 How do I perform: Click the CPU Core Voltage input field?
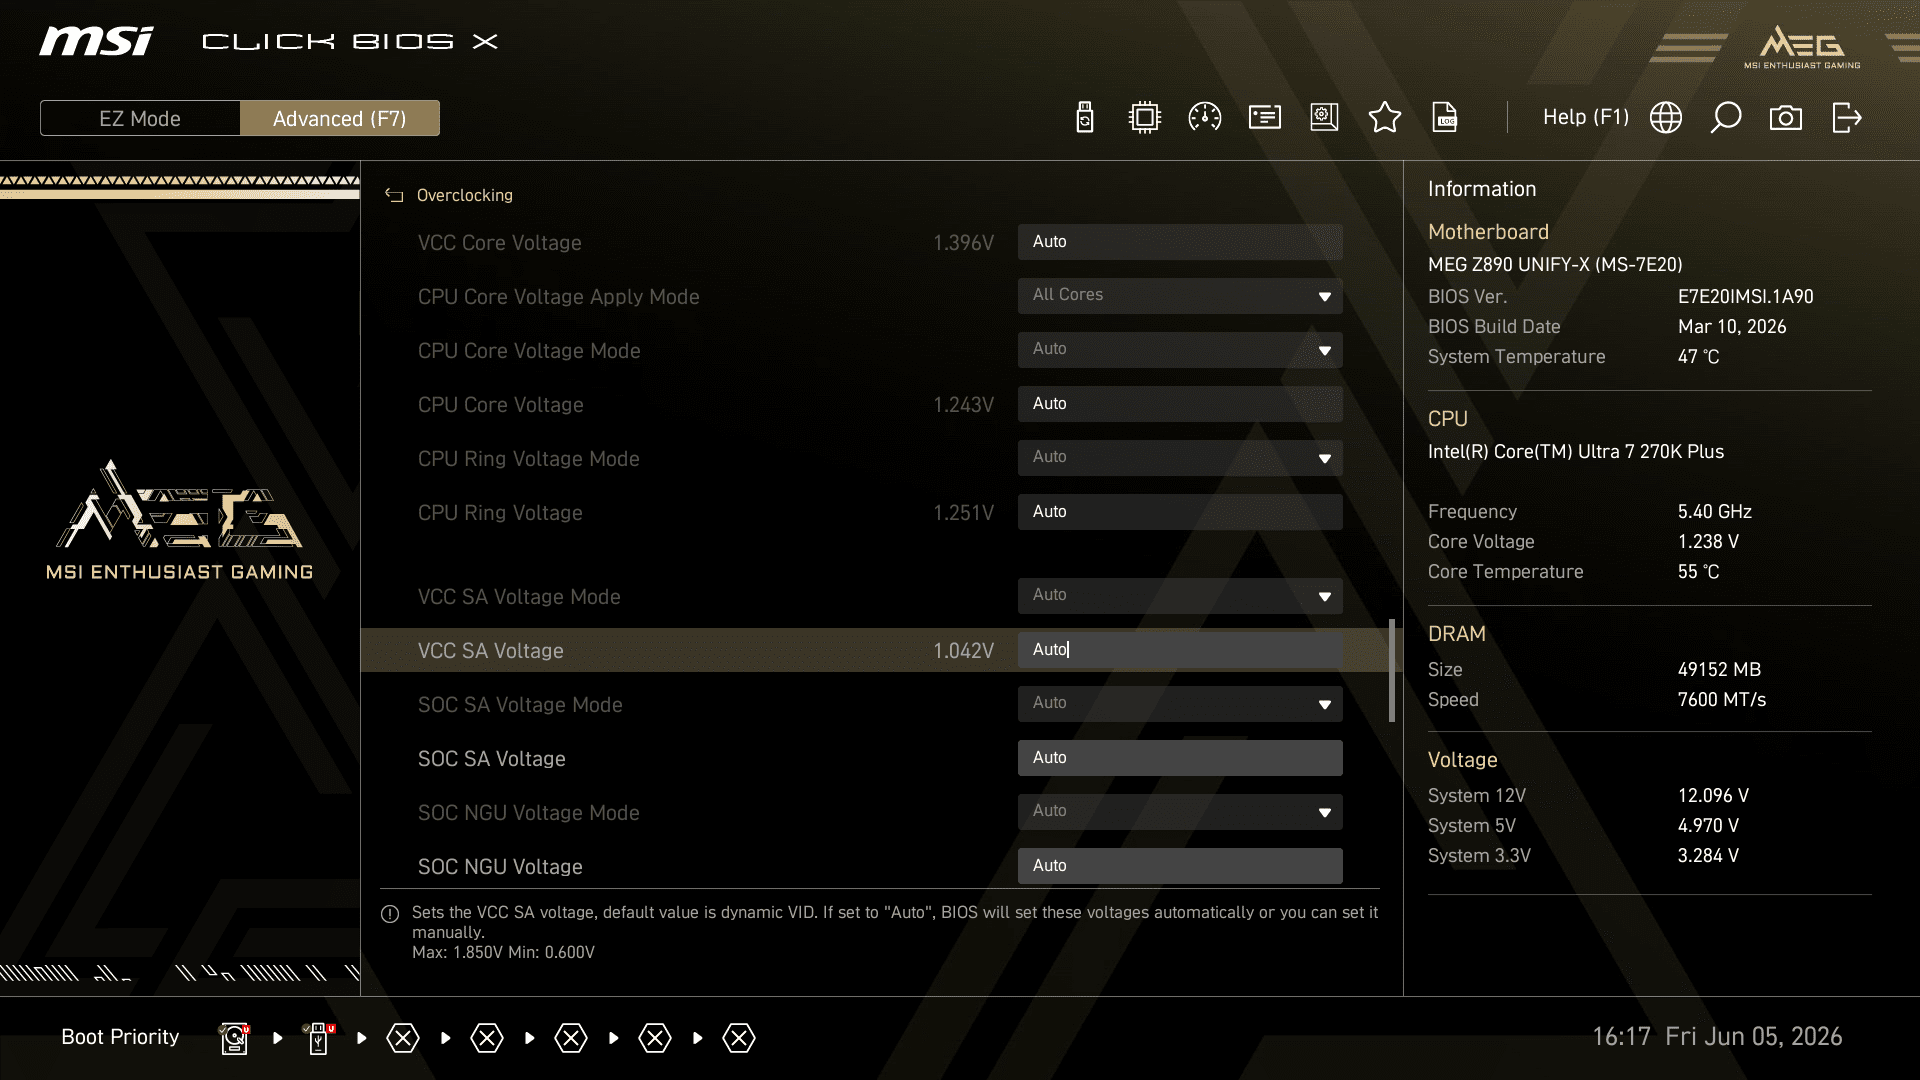click(1180, 404)
